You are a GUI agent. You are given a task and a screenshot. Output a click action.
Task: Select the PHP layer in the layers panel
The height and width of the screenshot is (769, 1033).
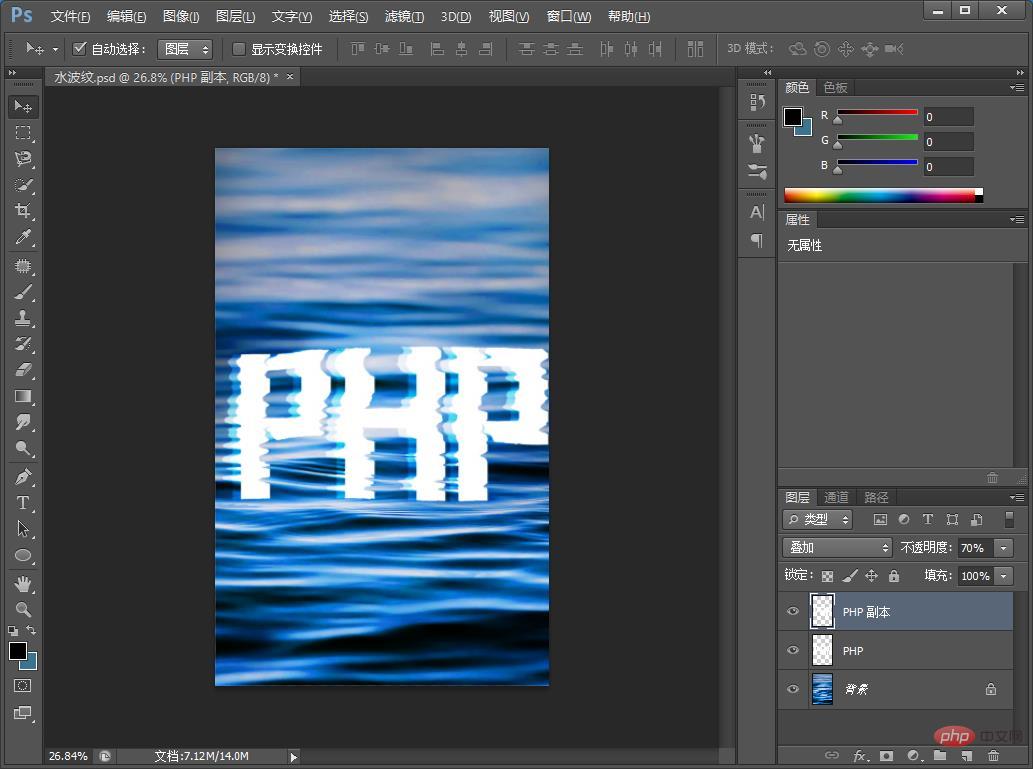[x=900, y=651]
